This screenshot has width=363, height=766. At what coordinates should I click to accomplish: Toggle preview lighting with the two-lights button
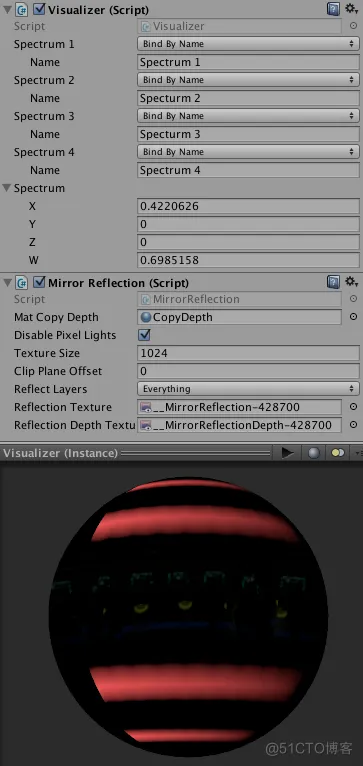coord(338,453)
